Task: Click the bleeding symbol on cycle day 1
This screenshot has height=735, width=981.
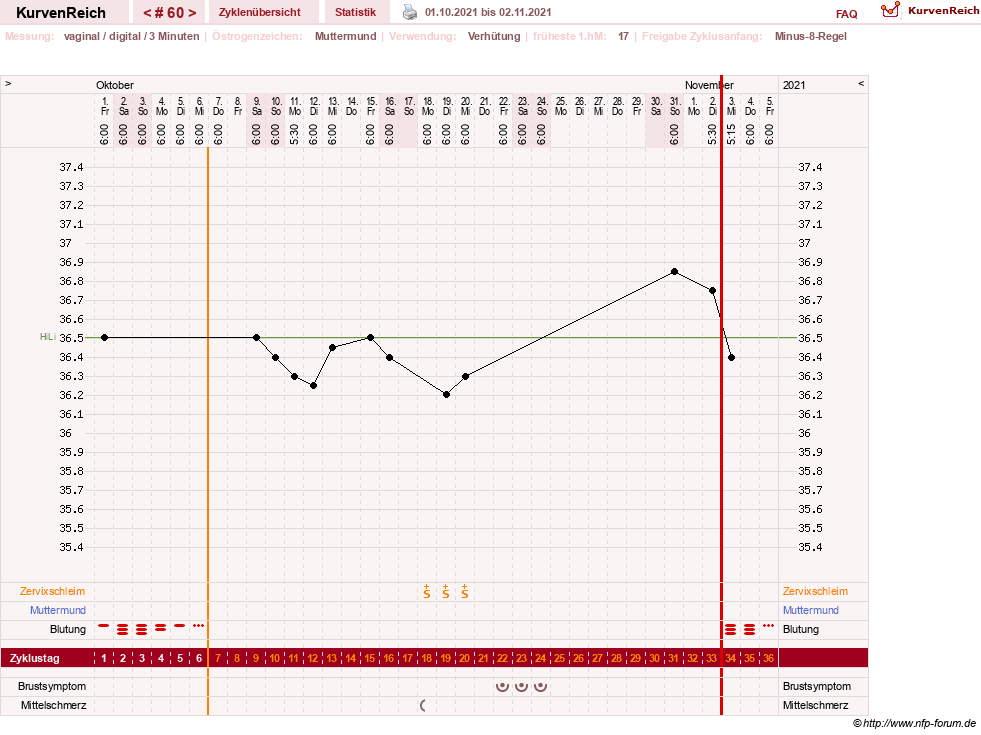Action: tap(104, 626)
